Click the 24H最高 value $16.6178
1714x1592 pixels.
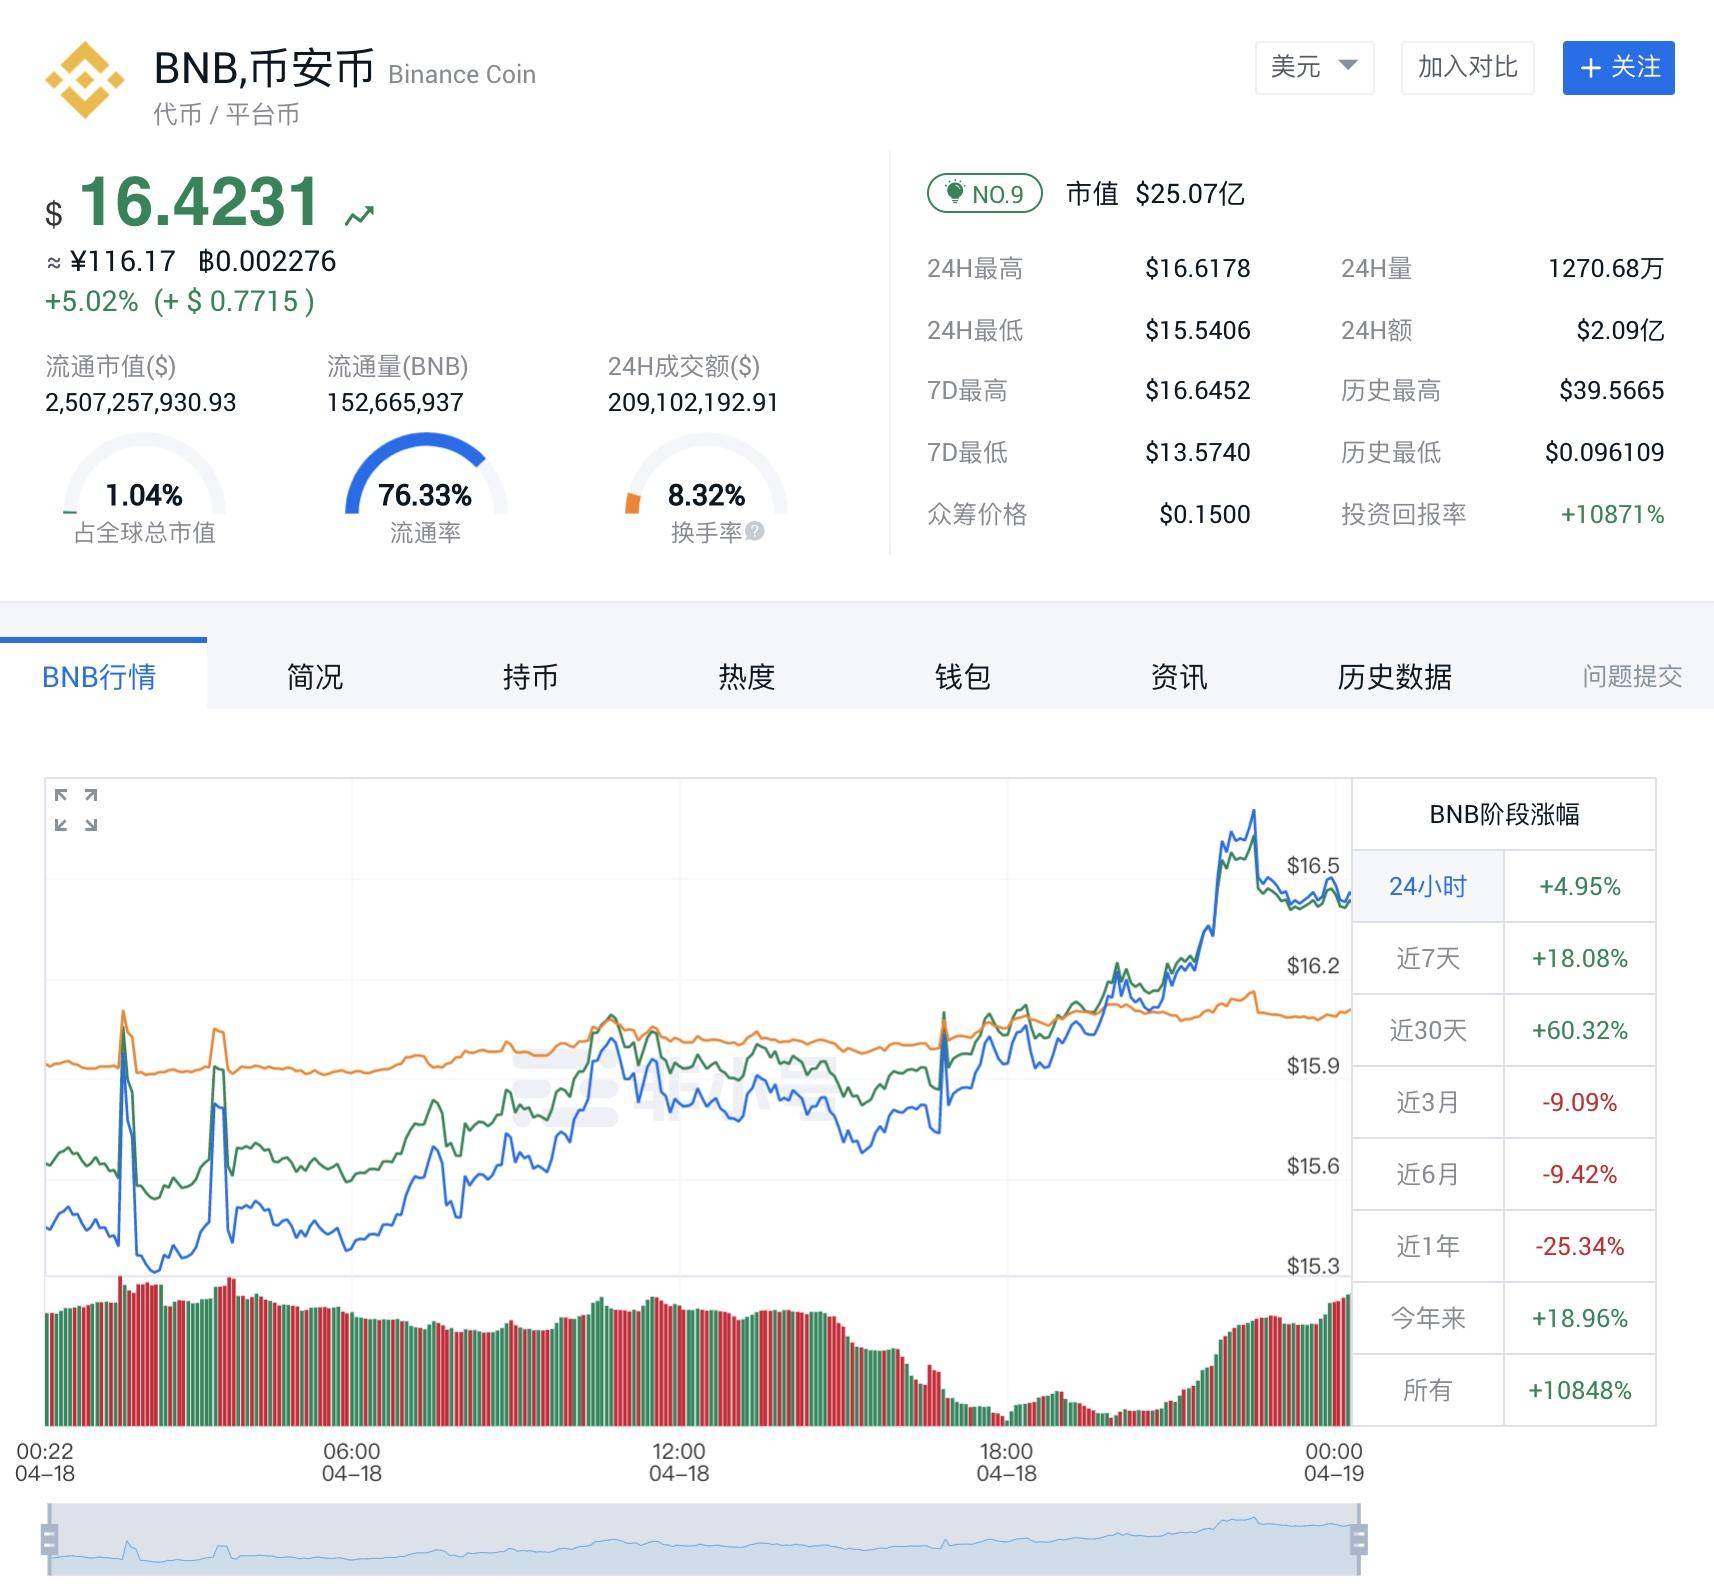pyautogui.click(x=1197, y=268)
